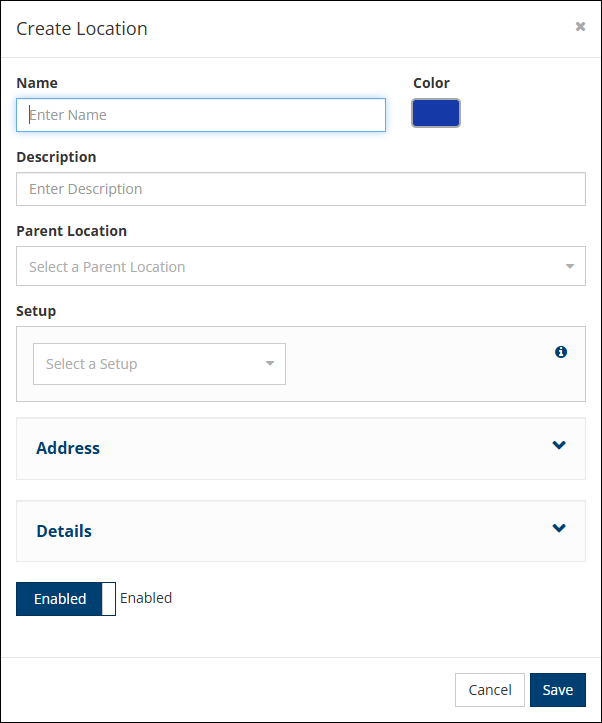Click the white handle of the Enabled switch
Screen dimensions: 602x723
[x=109, y=599]
